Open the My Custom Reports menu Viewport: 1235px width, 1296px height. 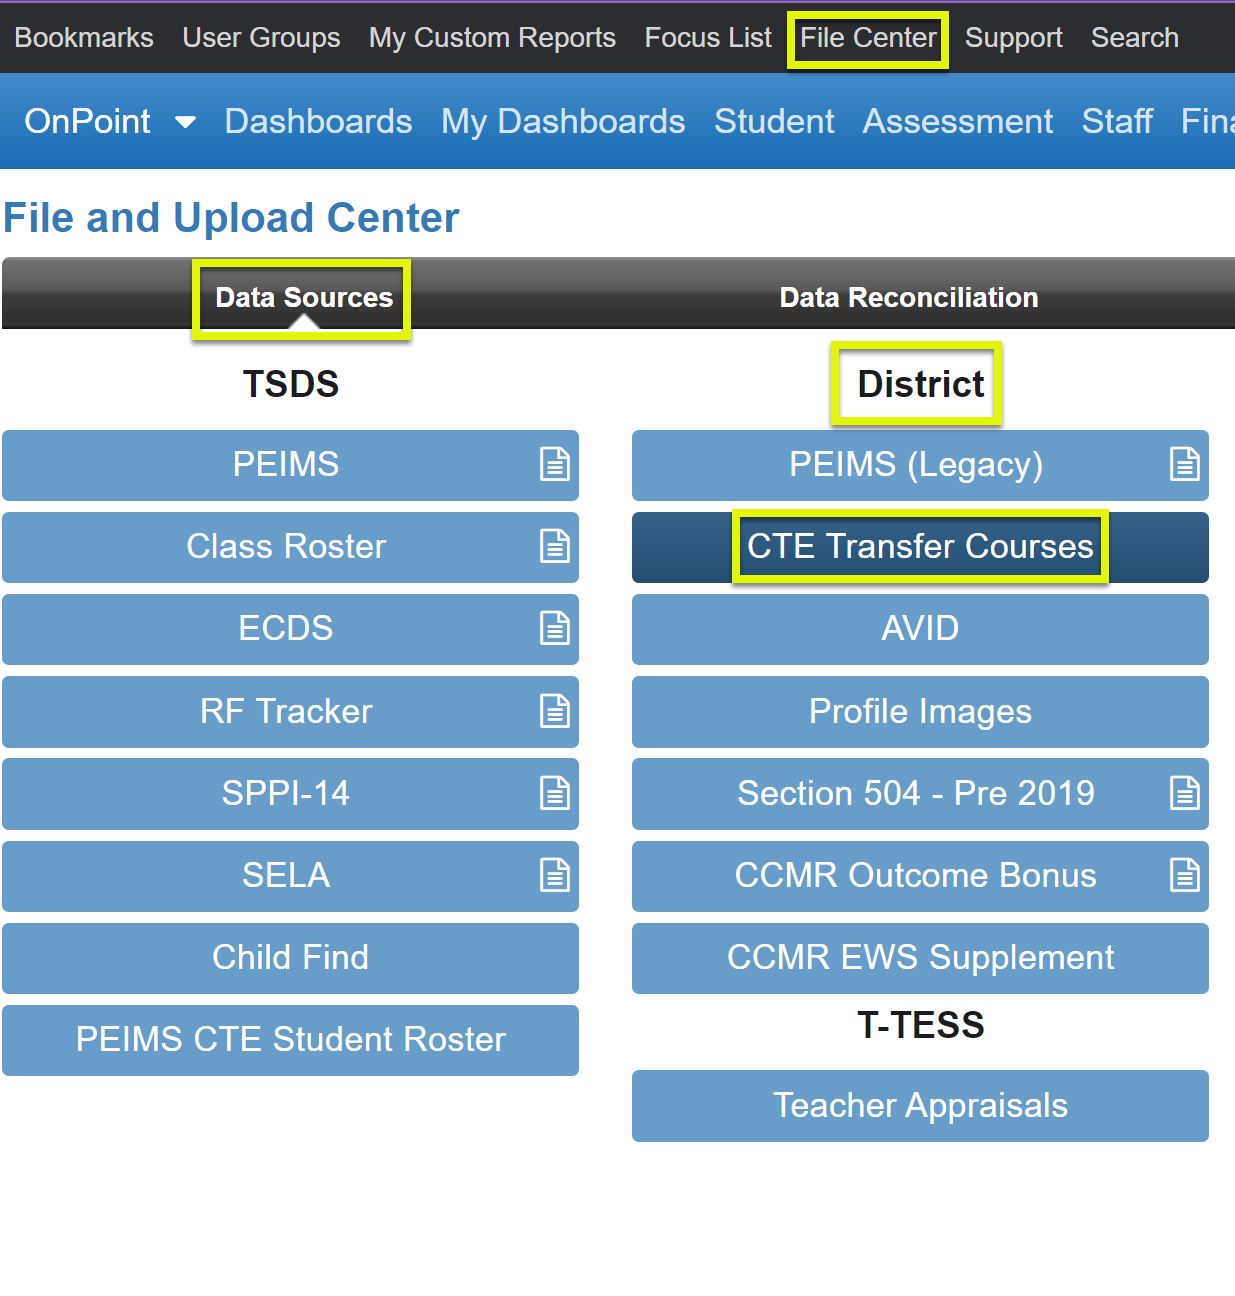(x=491, y=37)
